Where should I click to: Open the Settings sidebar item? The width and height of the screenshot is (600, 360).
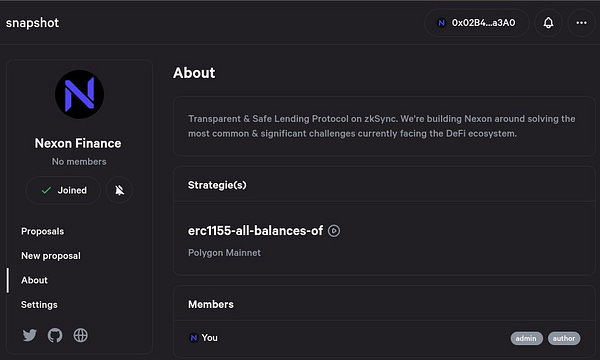39,305
